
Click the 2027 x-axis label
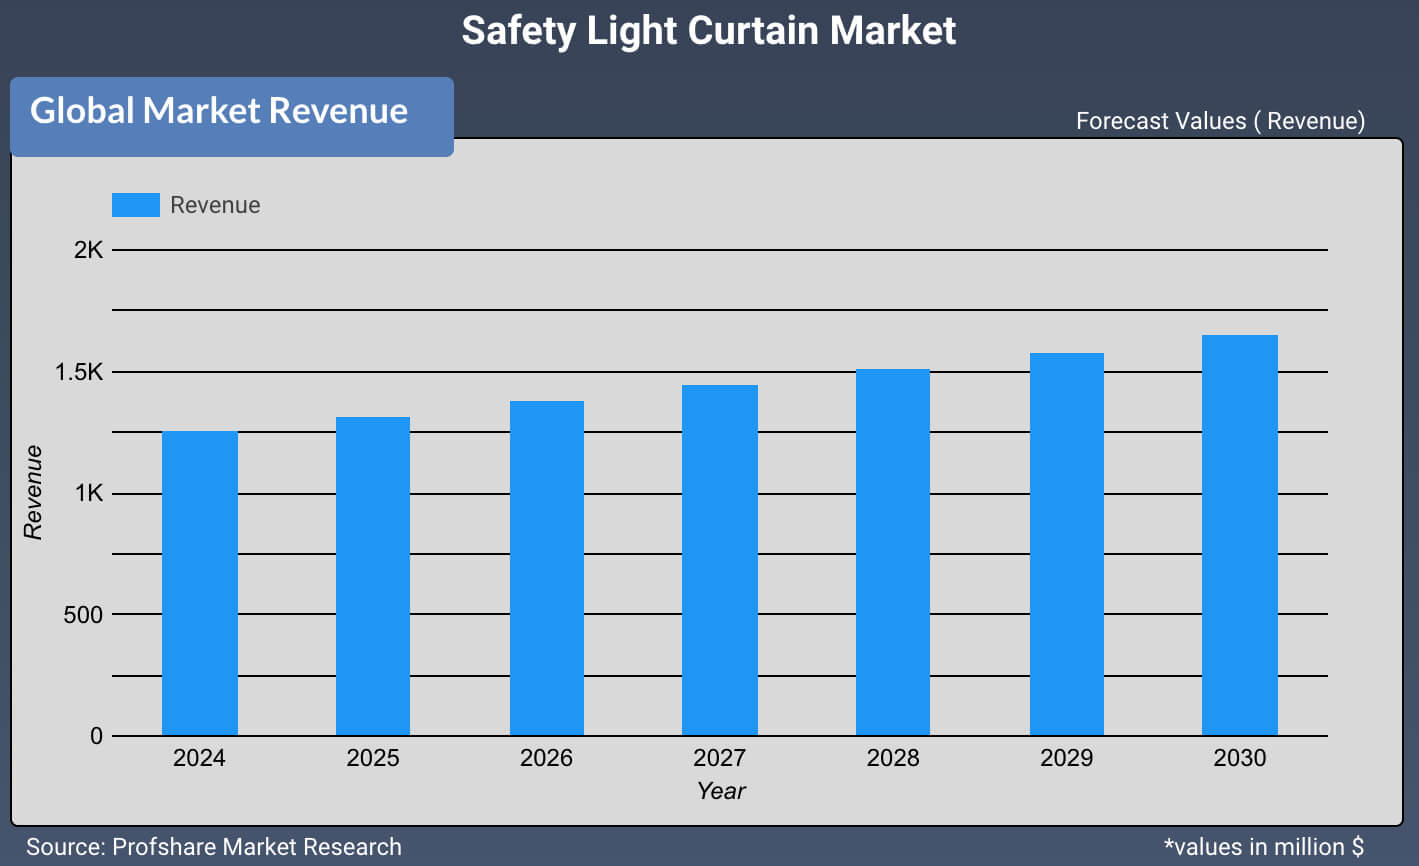(720, 758)
